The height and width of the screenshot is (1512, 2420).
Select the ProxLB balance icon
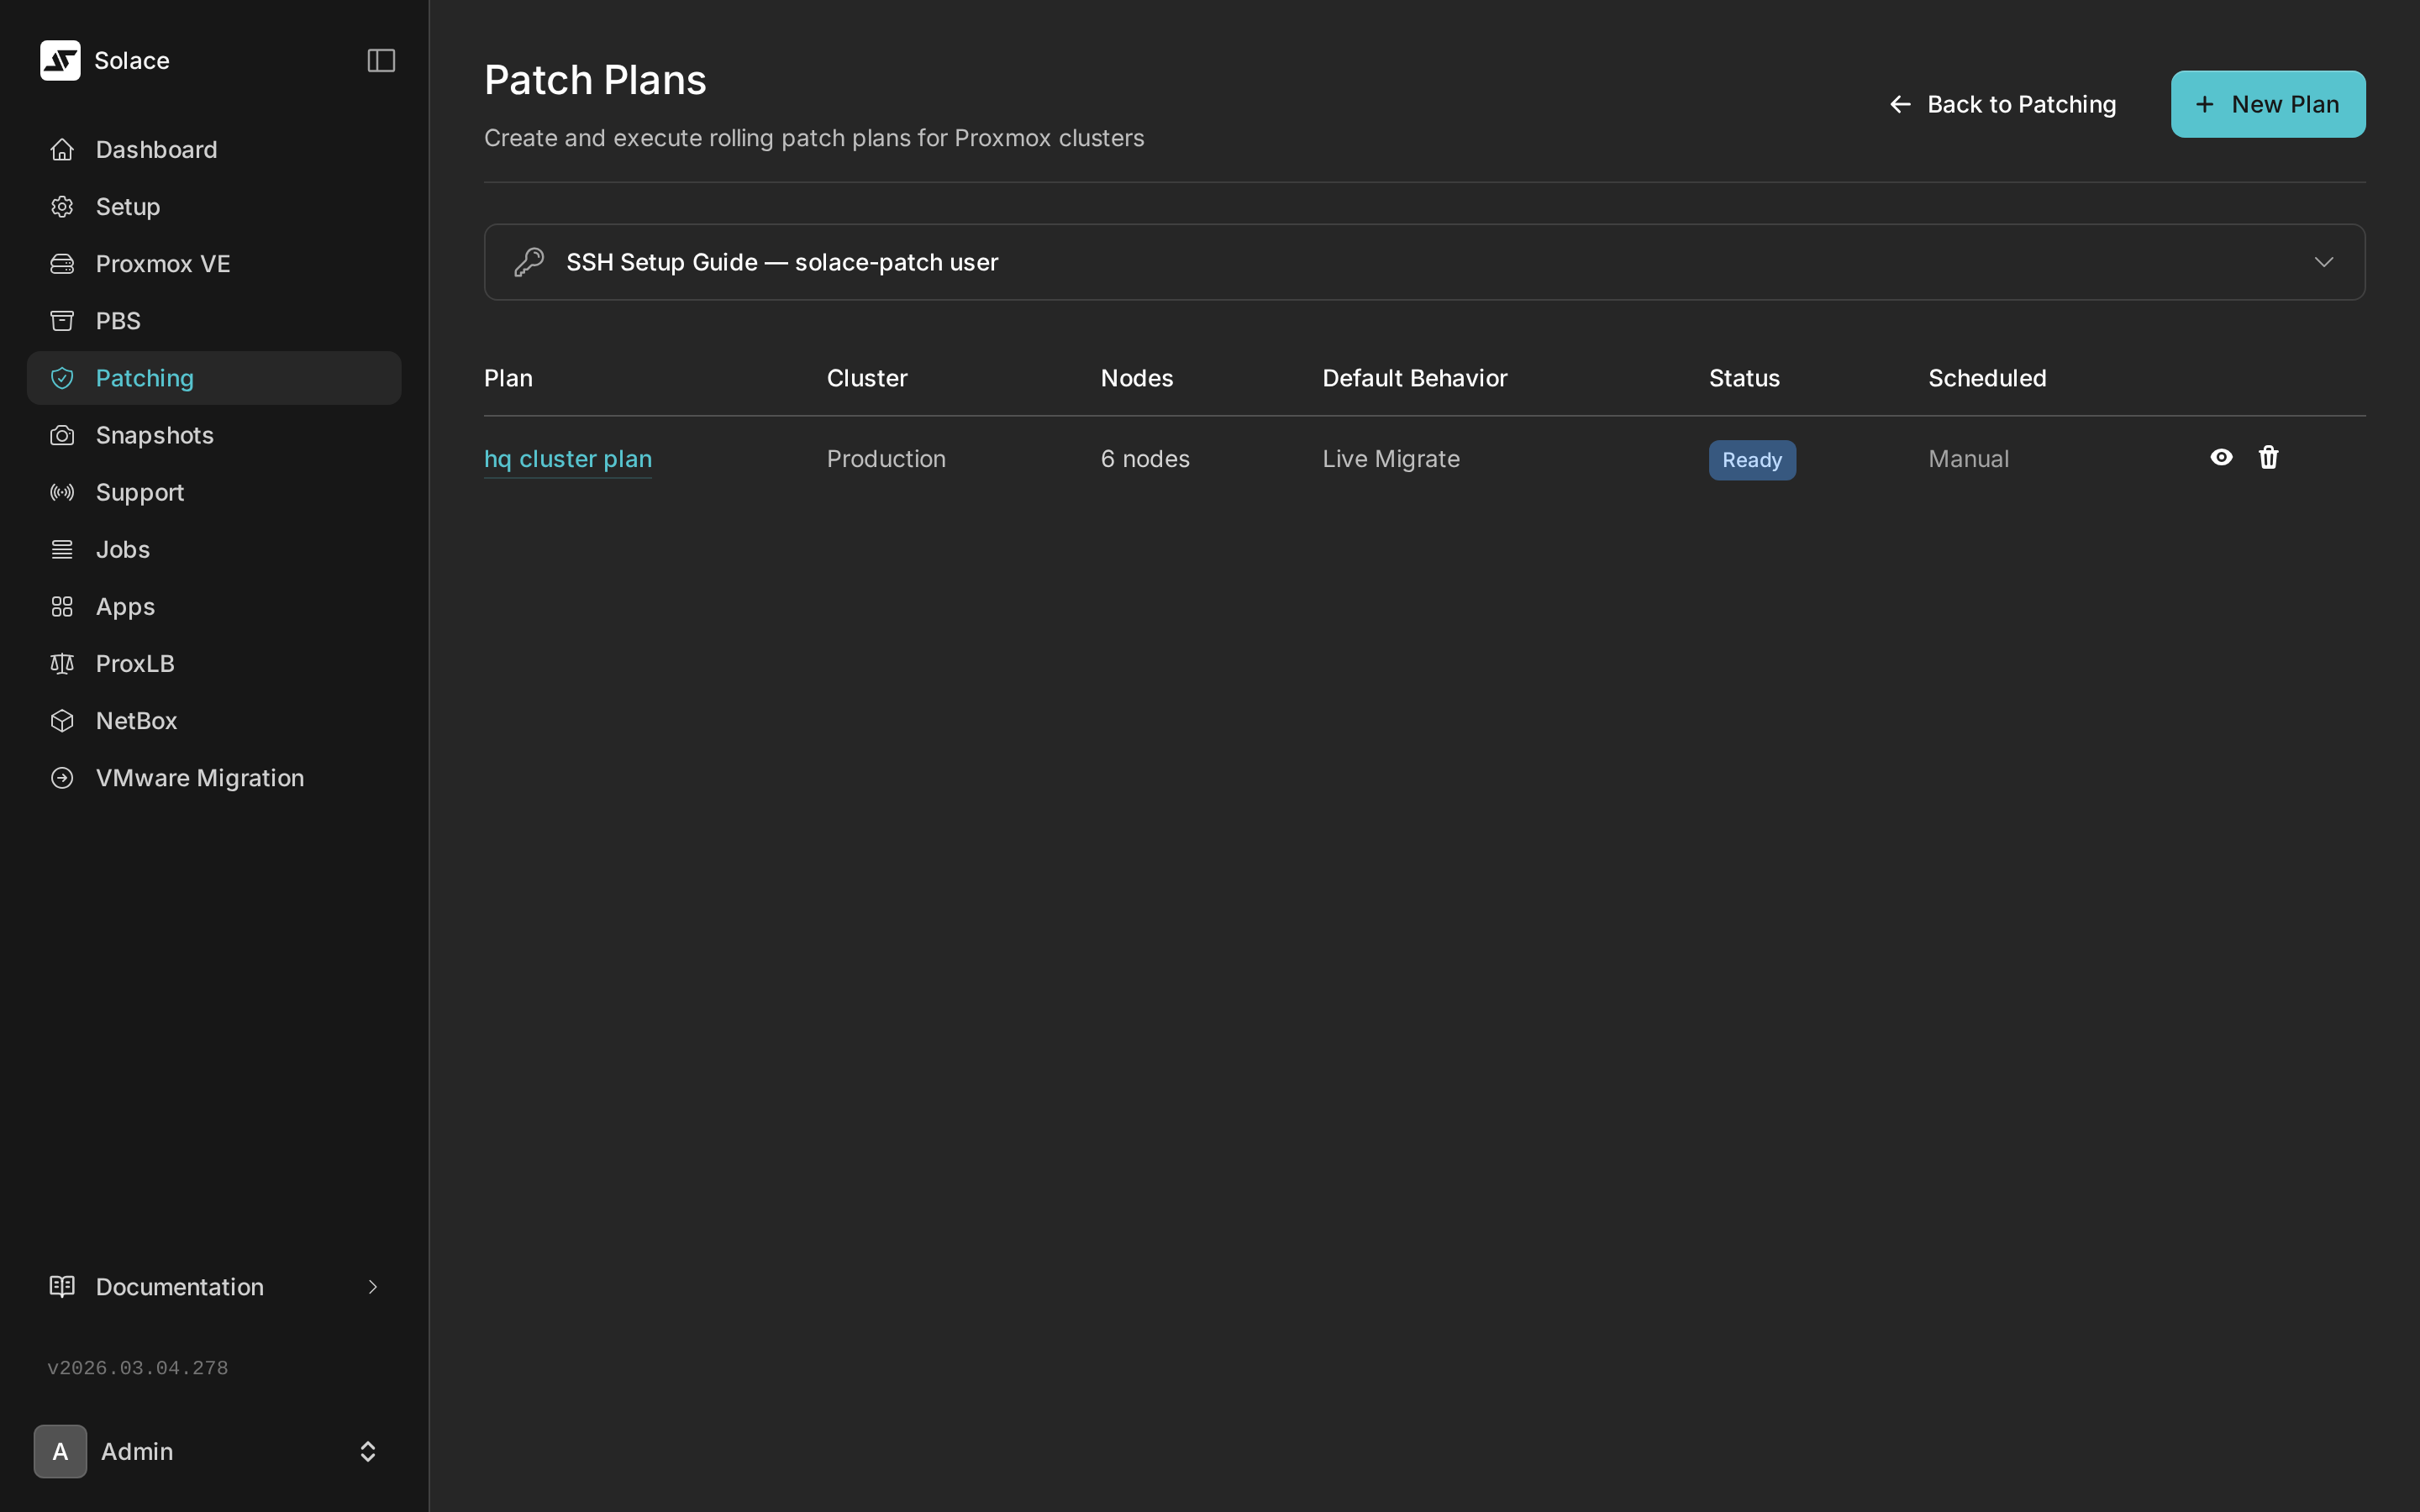coord(61,663)
